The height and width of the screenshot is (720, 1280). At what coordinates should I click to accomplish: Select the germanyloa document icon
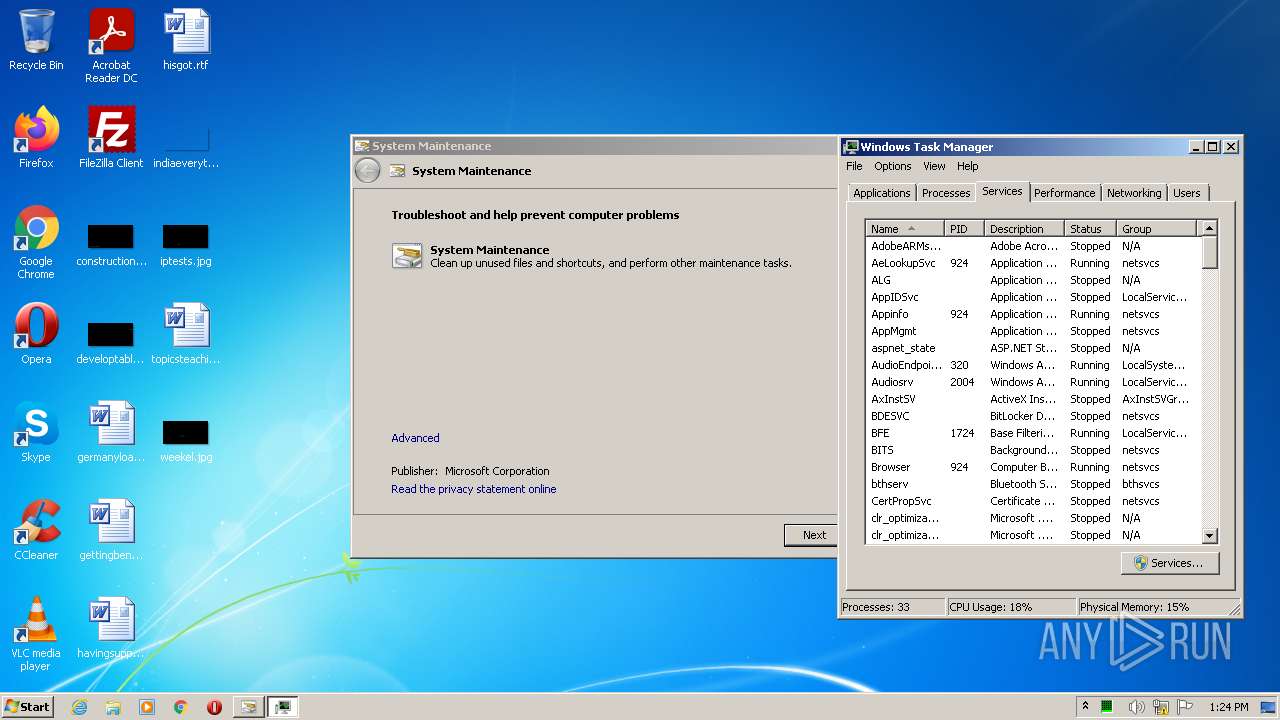tap(111, 432)
